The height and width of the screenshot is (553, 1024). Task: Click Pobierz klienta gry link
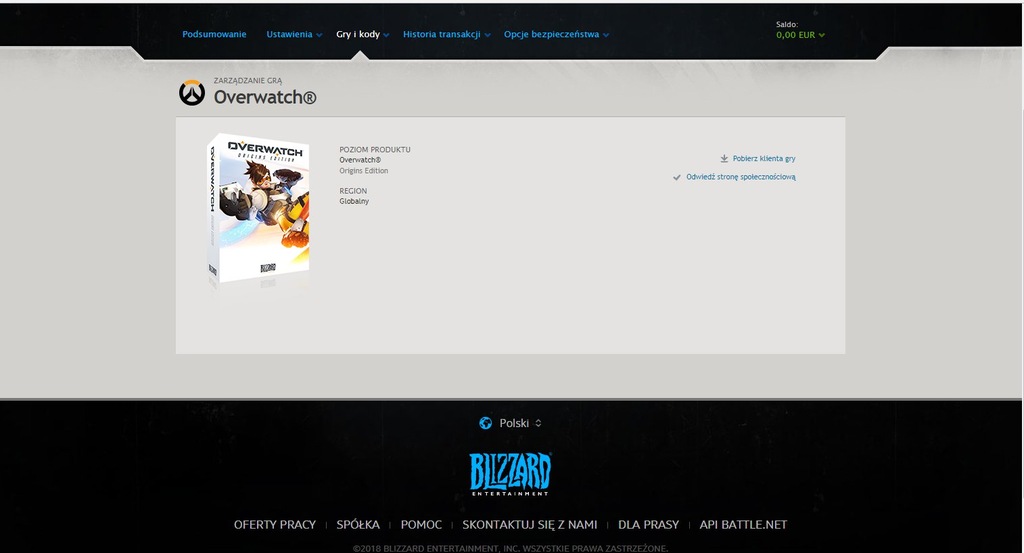(764, 159)
